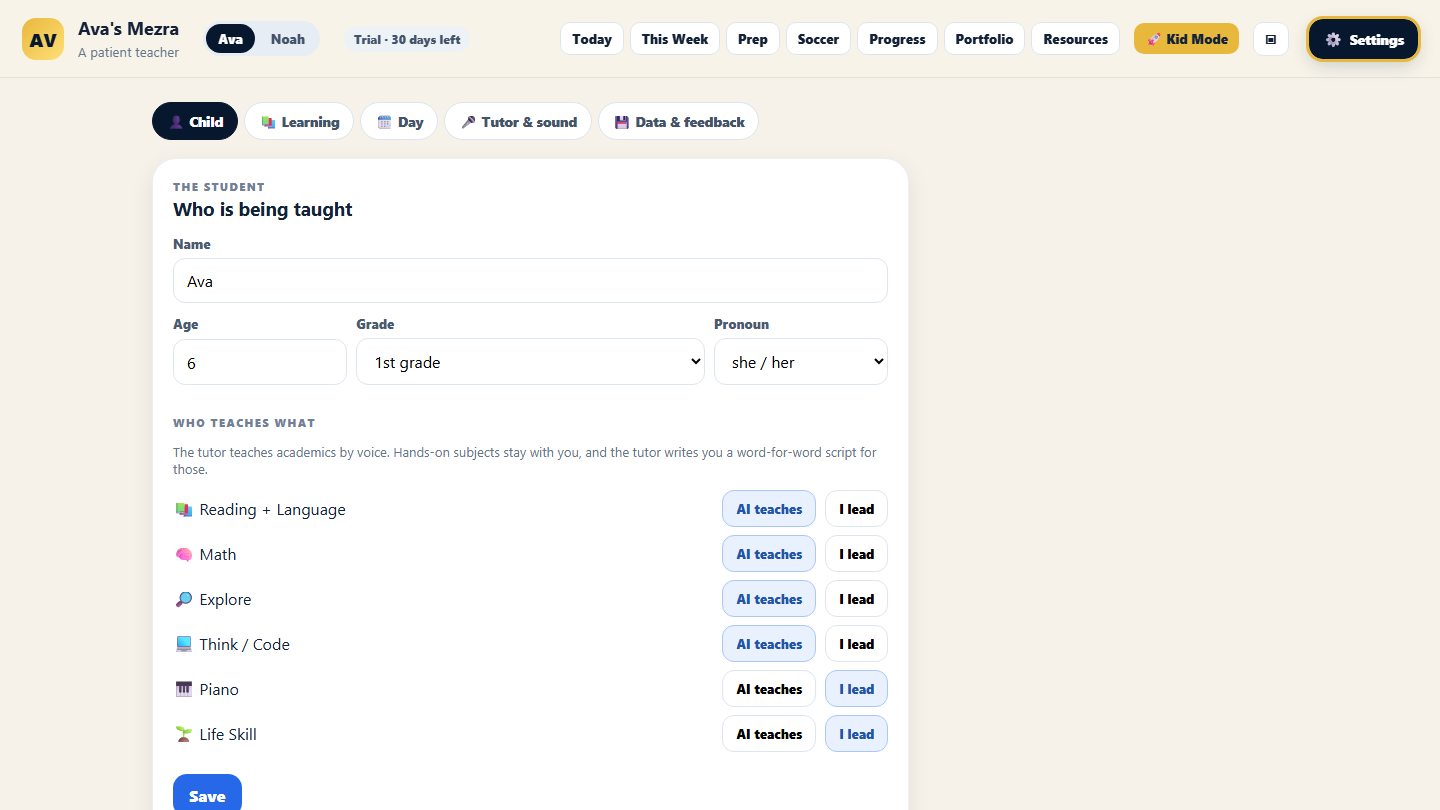The height and width of the screenshot is (810, 1440).
Task: Click the Age input field
Action: pyautogui.click(x=260, y=362)
